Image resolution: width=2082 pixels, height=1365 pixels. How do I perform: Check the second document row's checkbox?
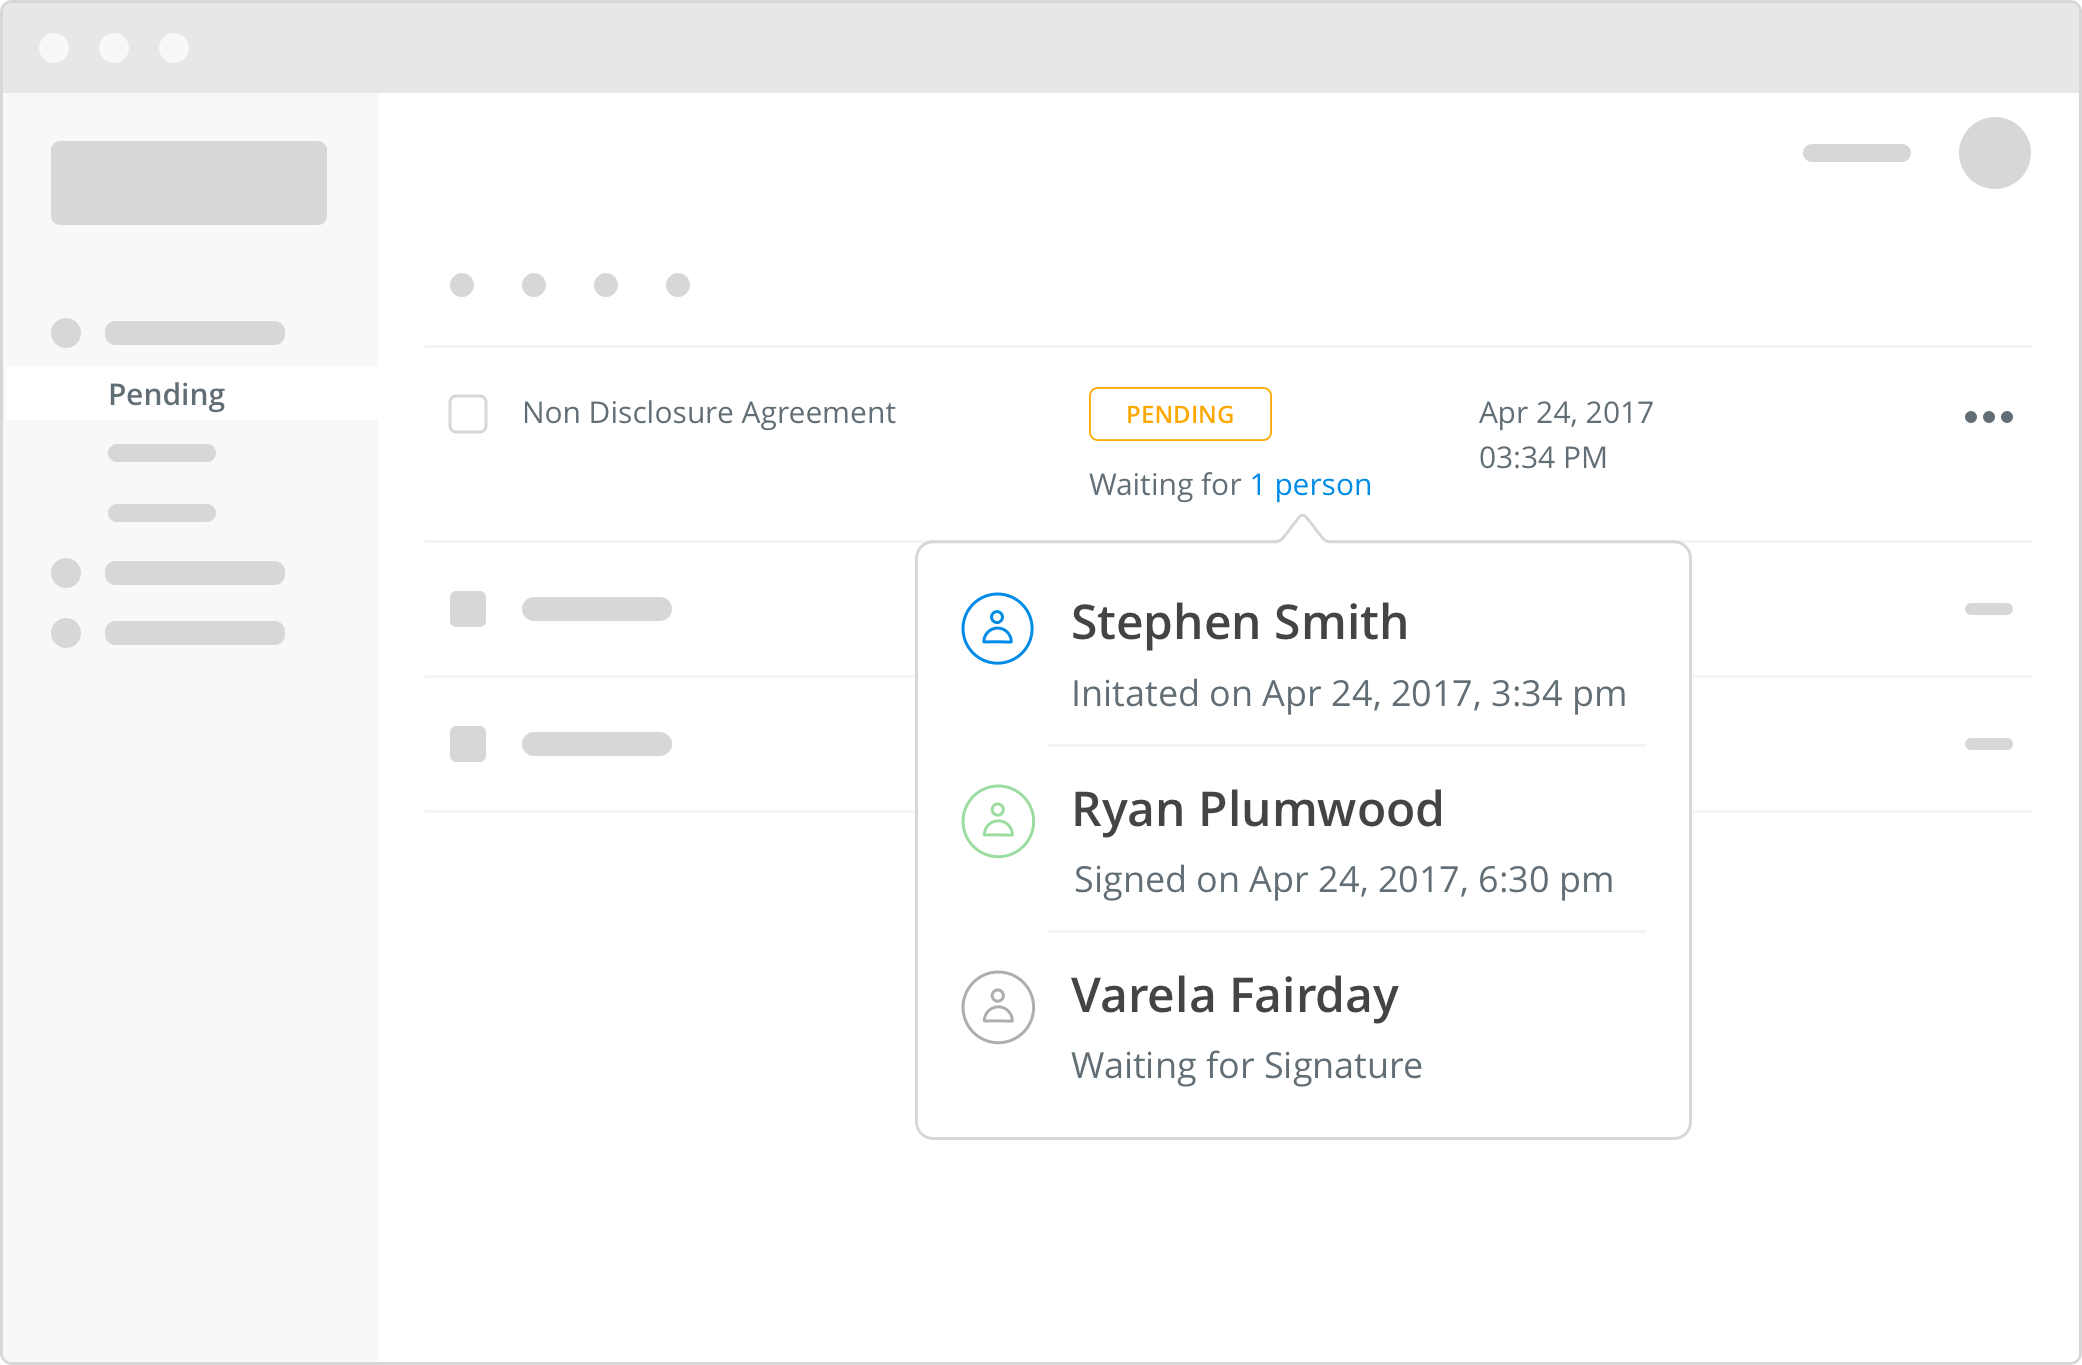pyautogui.click(x=466, y=609)
